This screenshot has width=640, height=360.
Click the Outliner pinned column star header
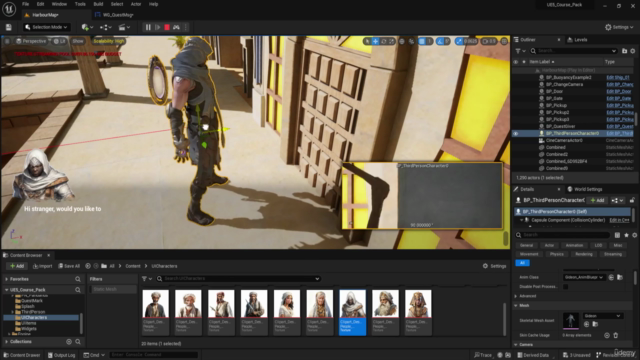click(x=524, y=62)
